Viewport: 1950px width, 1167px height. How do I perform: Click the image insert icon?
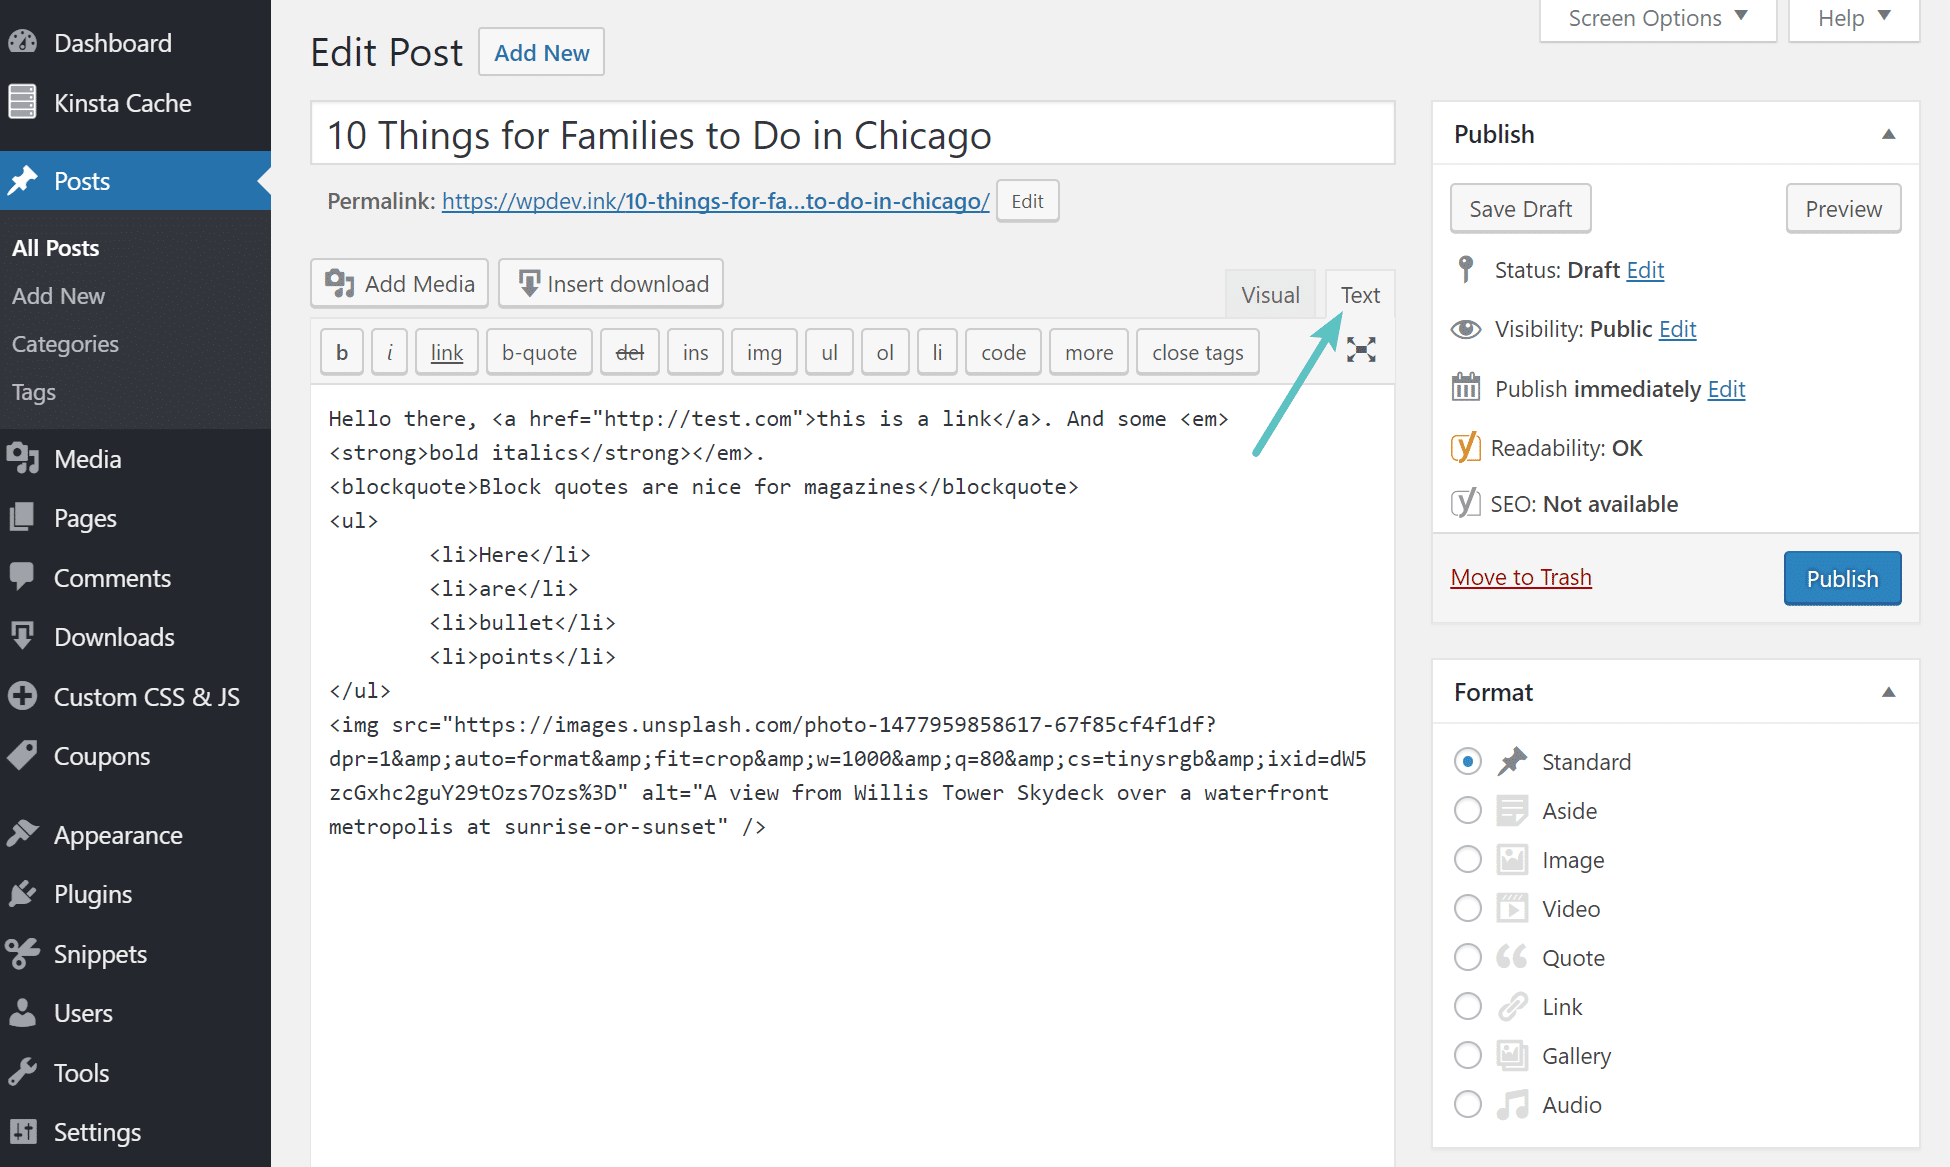pos(762,350)
